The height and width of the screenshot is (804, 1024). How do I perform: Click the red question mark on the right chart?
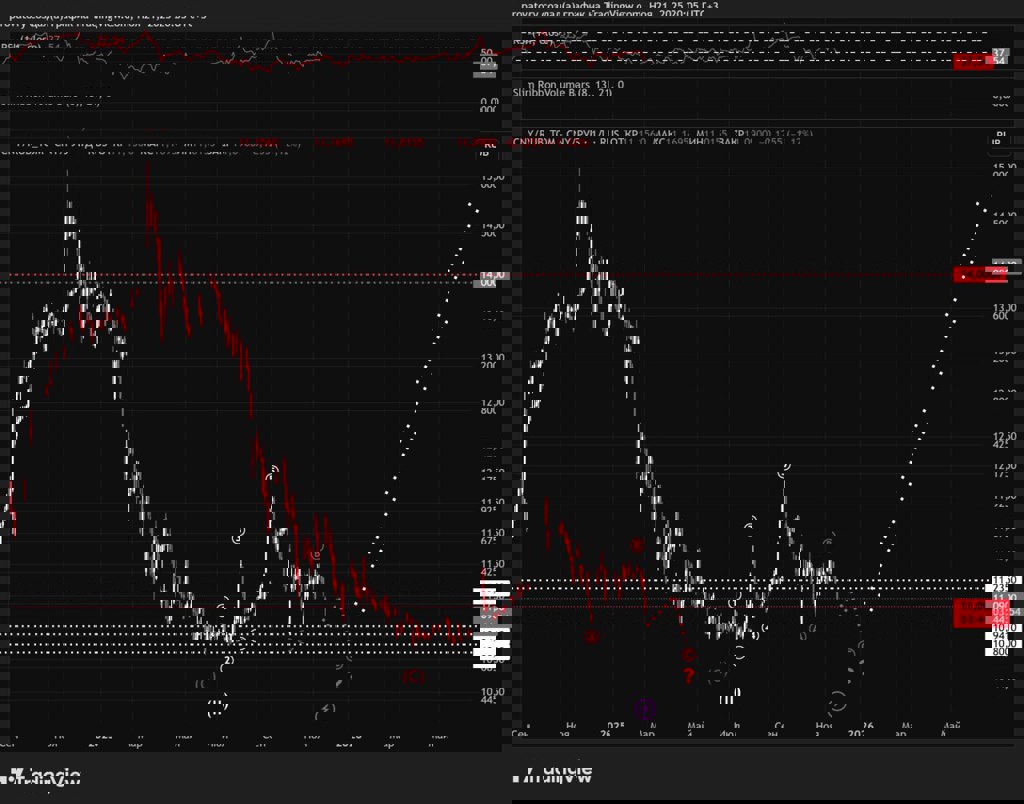[x=688, y=675]
